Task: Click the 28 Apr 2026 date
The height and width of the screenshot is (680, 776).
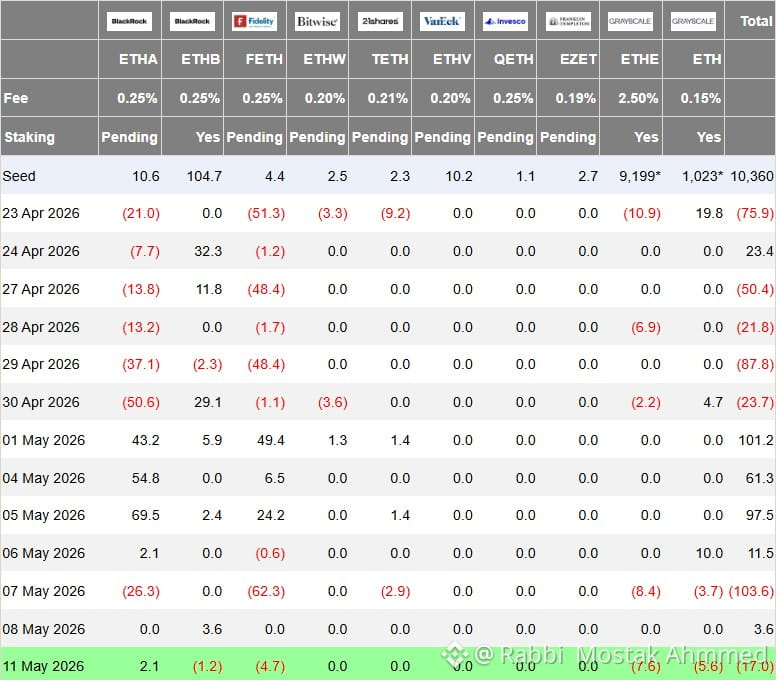Action: point(41,327)
